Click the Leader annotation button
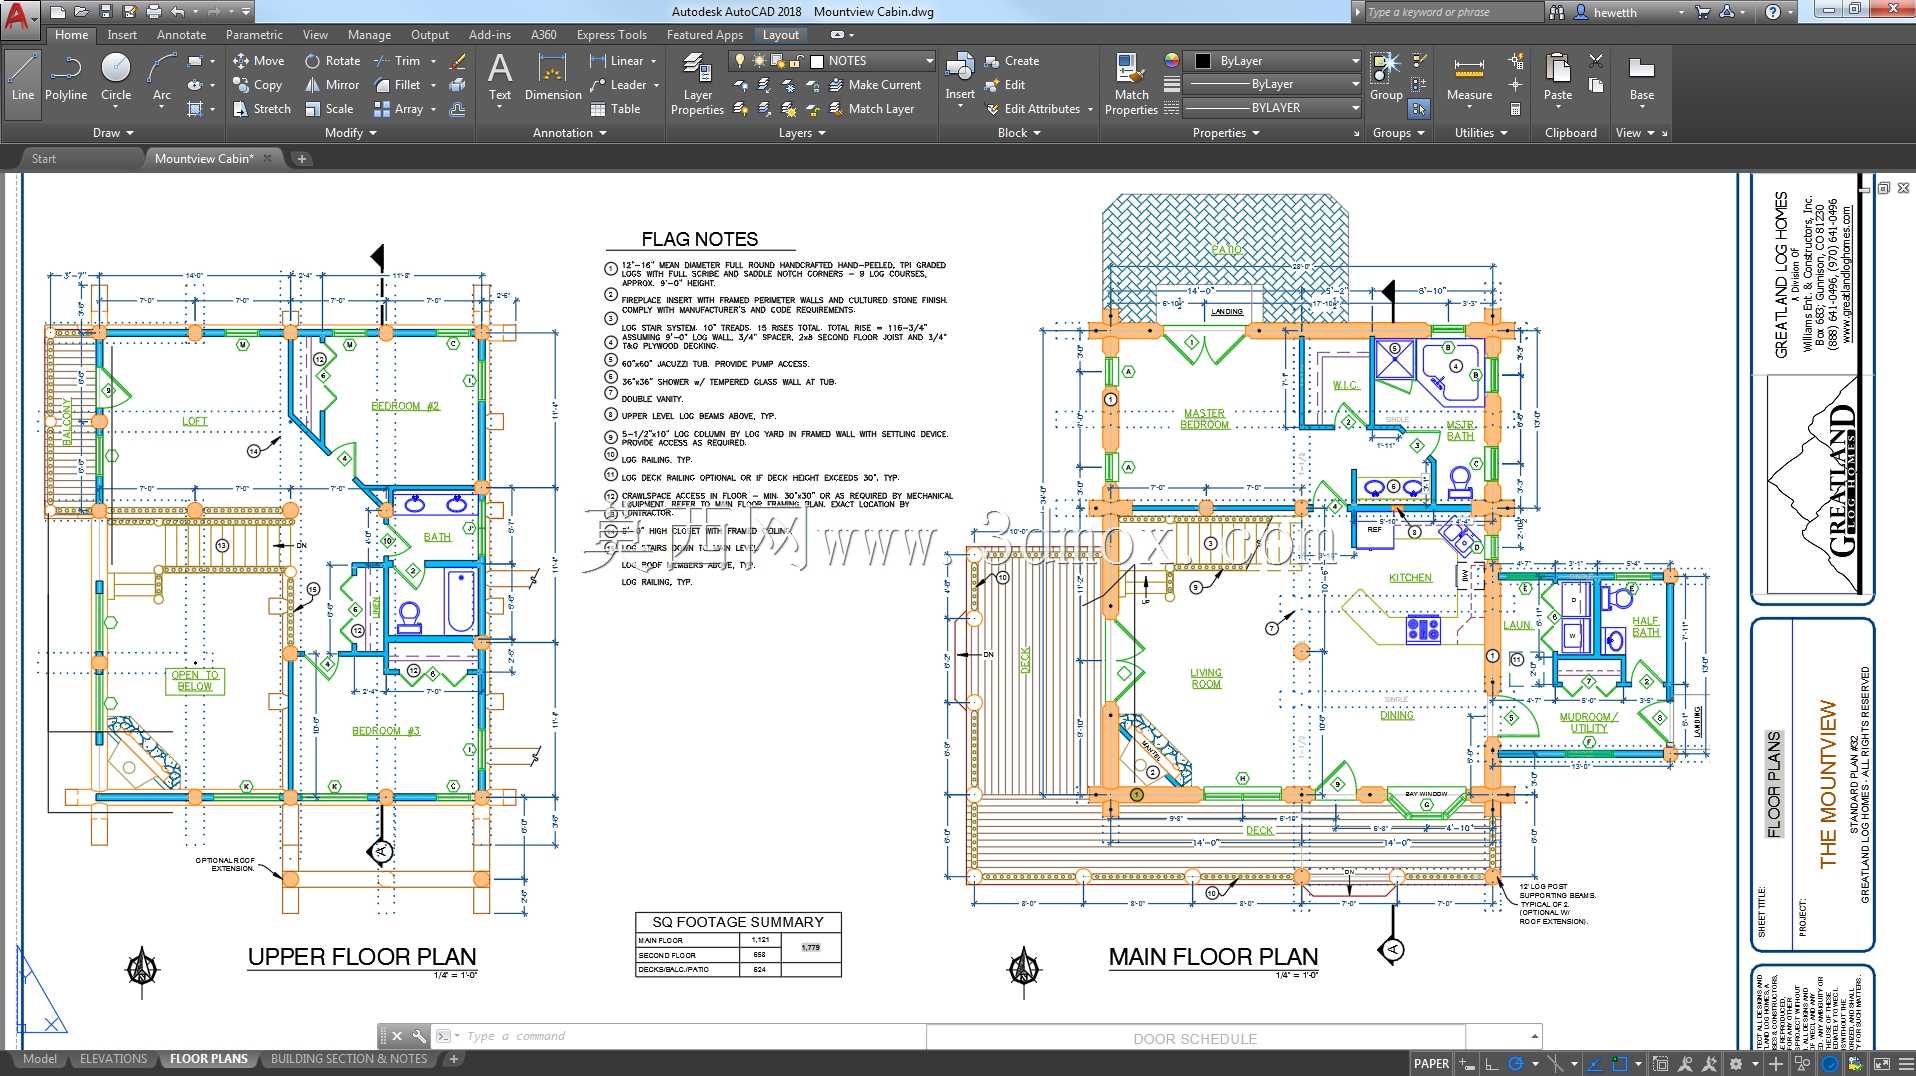 (618, 85)
